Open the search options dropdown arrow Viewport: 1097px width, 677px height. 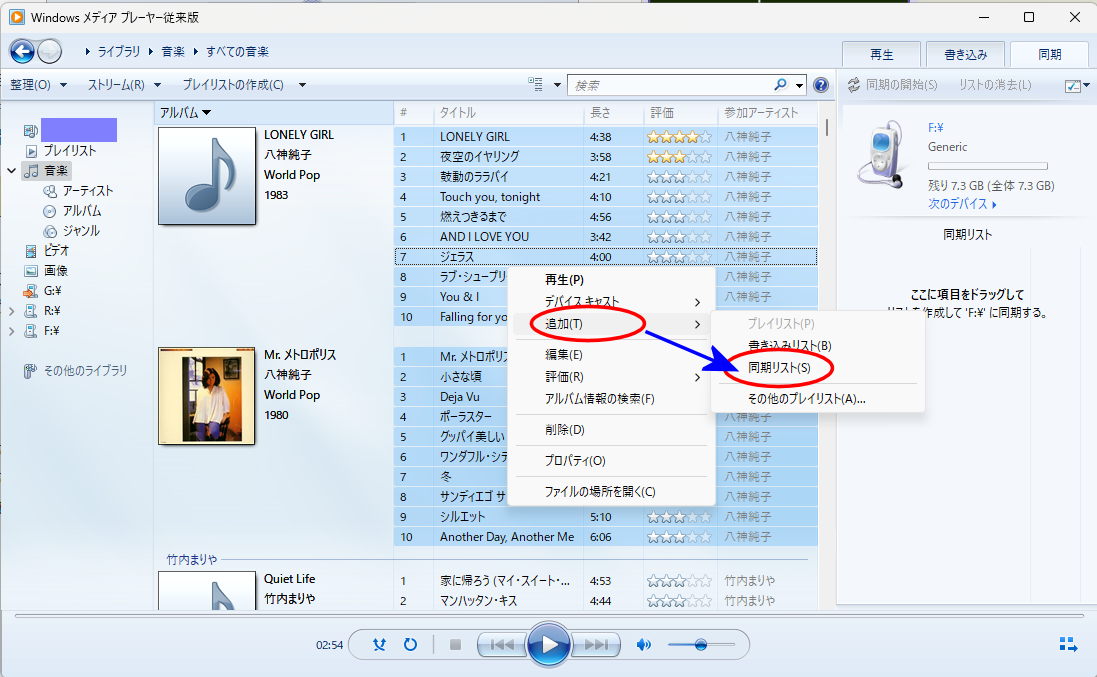tap(799, 85)
